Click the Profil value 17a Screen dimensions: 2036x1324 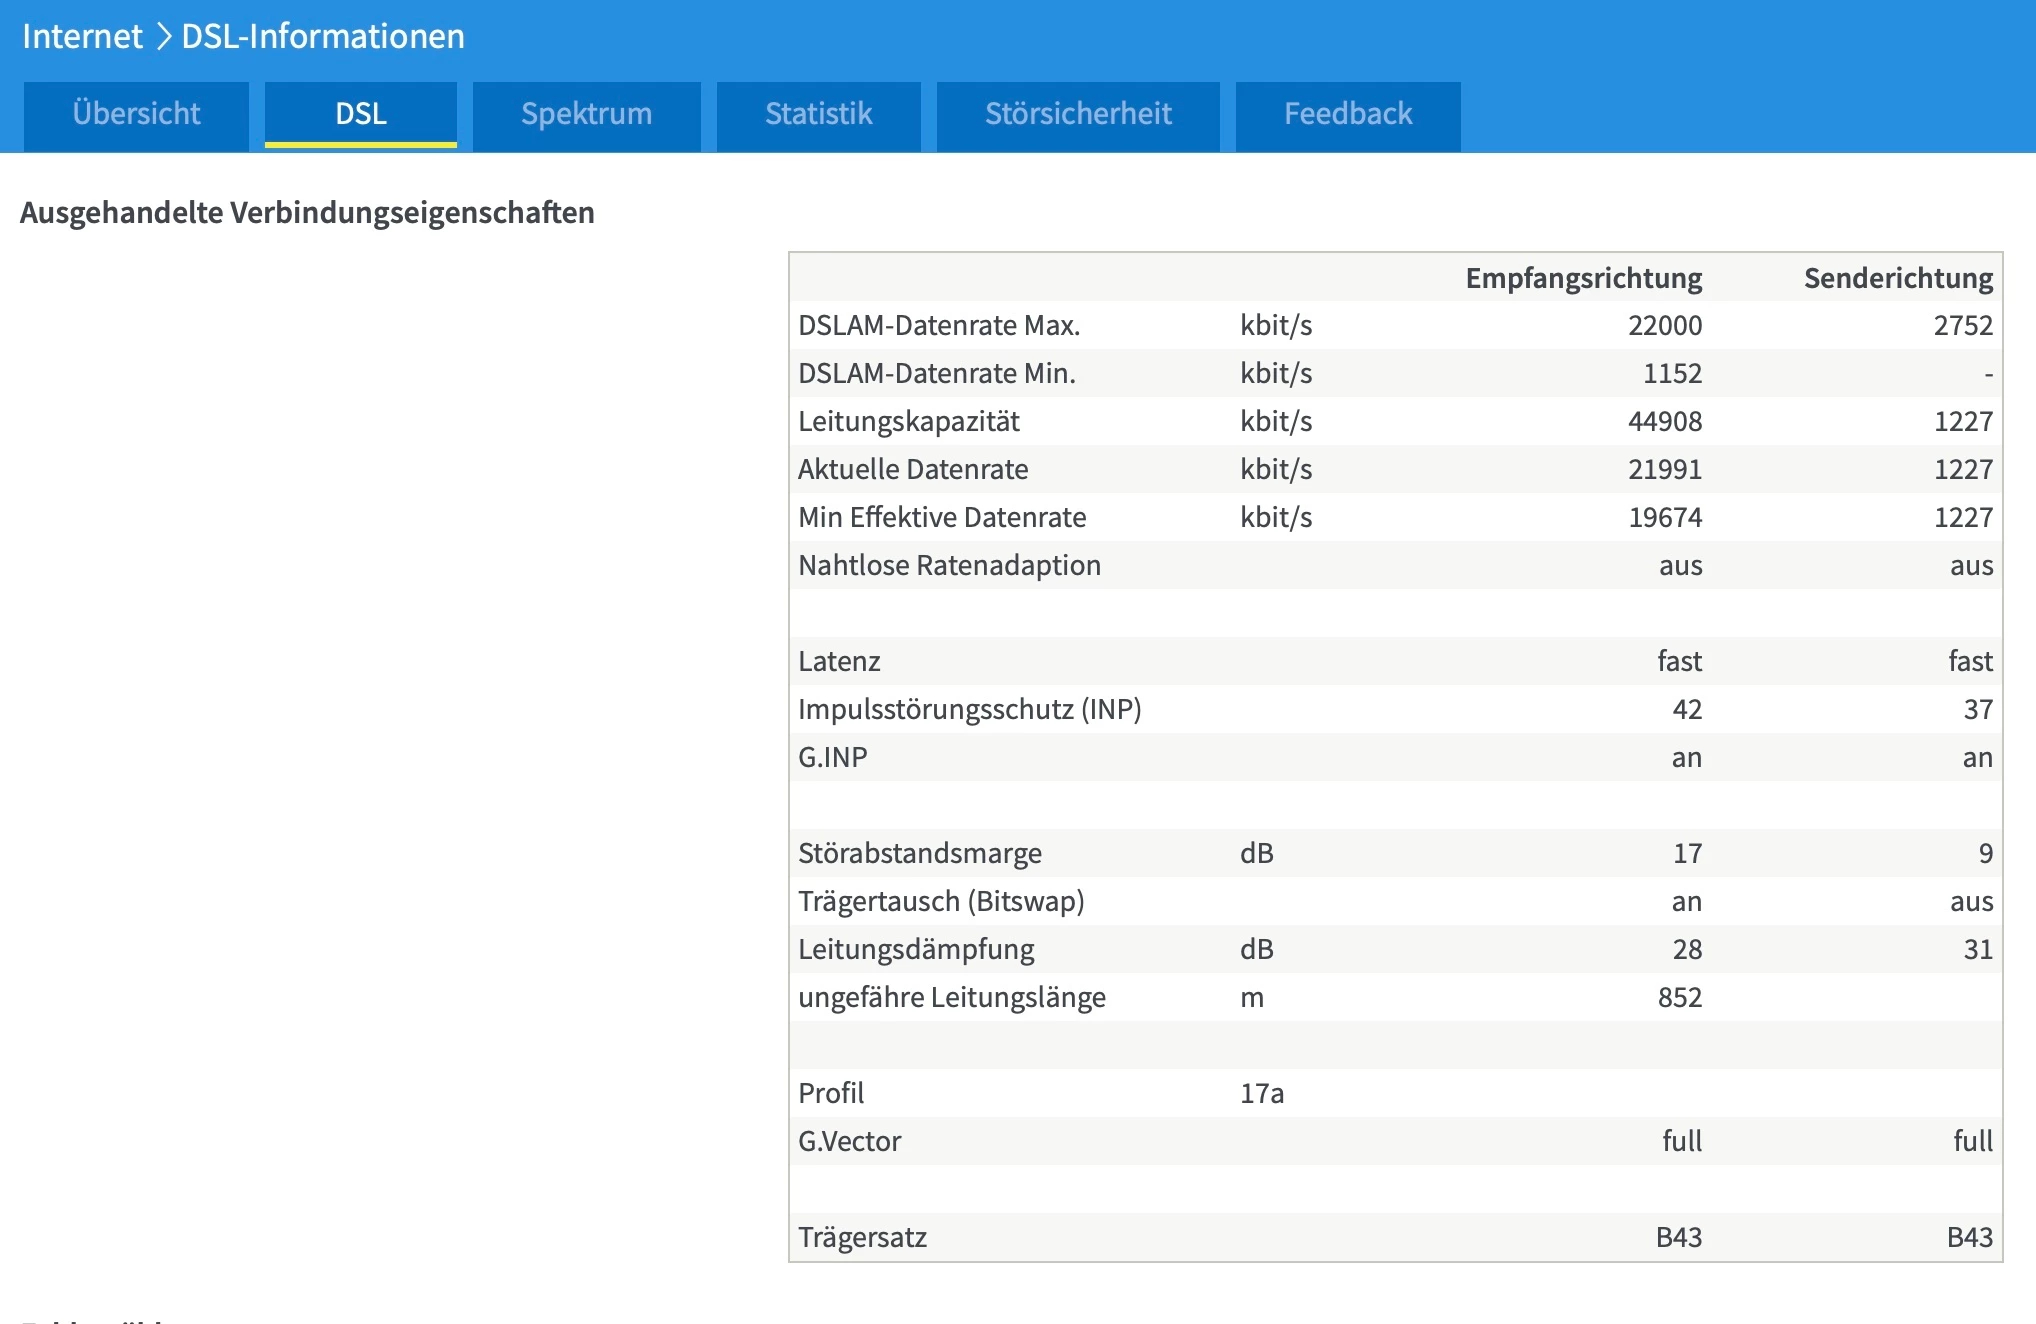click(1261, 1094)
